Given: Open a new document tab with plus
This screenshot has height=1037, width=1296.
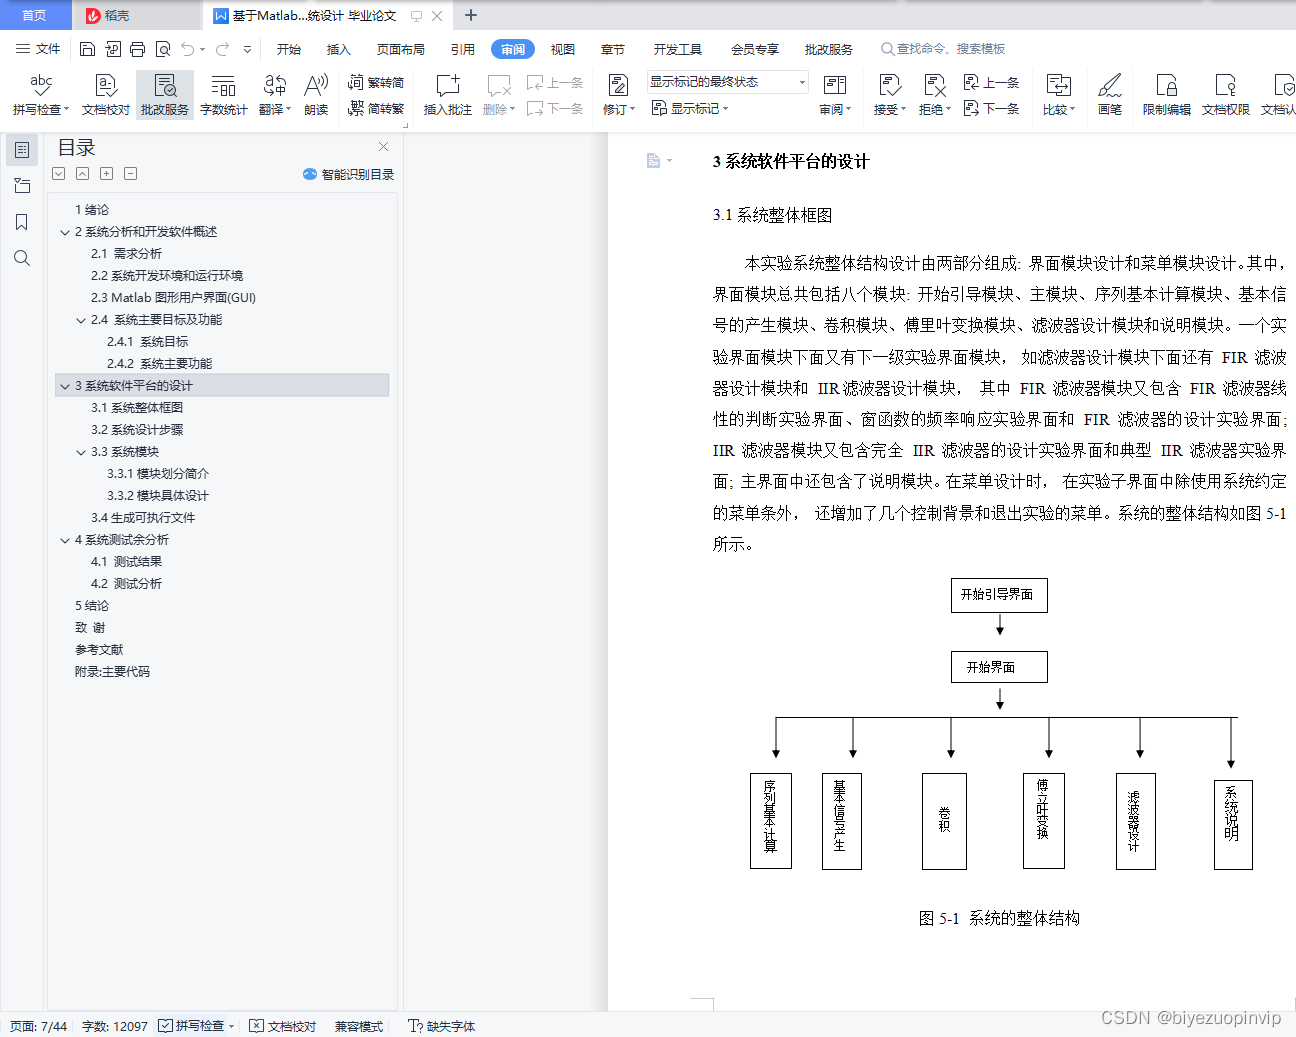Looking at the screenshot, I should click(x=471, y=15).
